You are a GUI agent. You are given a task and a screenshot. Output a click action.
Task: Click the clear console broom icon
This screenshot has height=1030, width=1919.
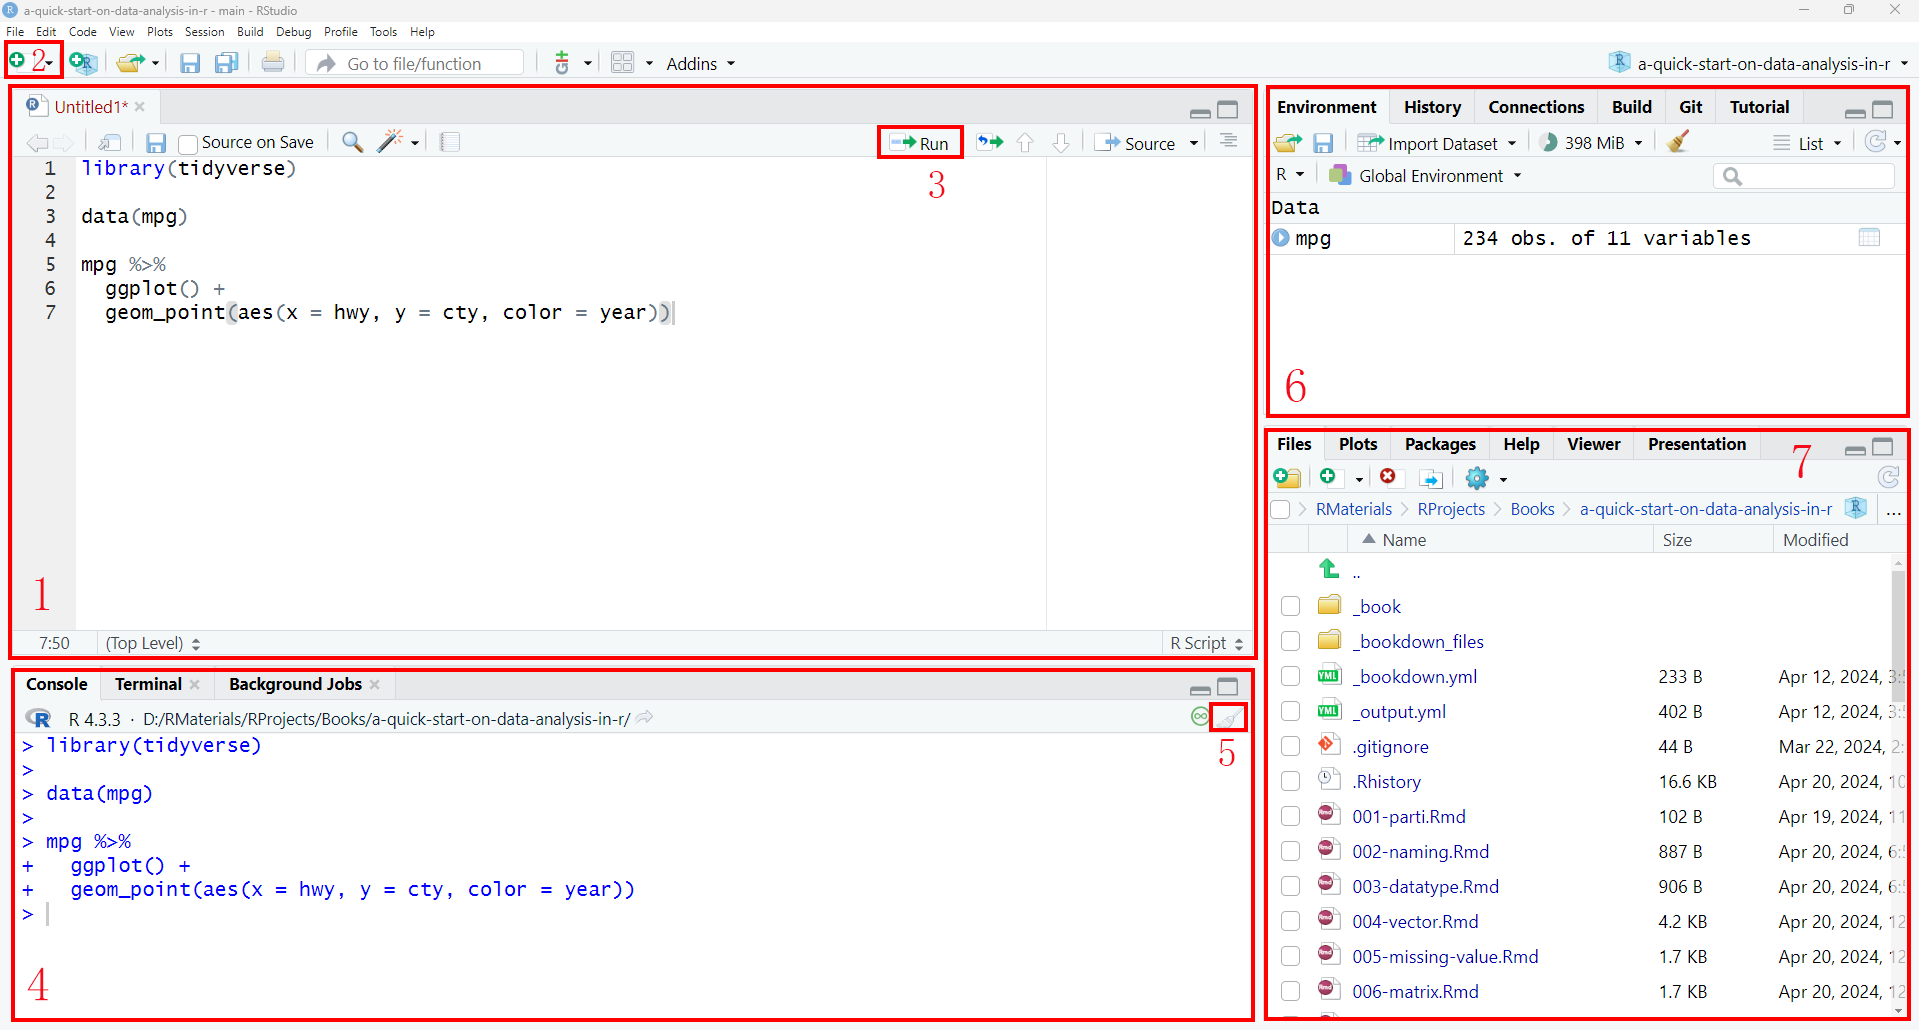pyautogui.click(x=1229, y=718)
